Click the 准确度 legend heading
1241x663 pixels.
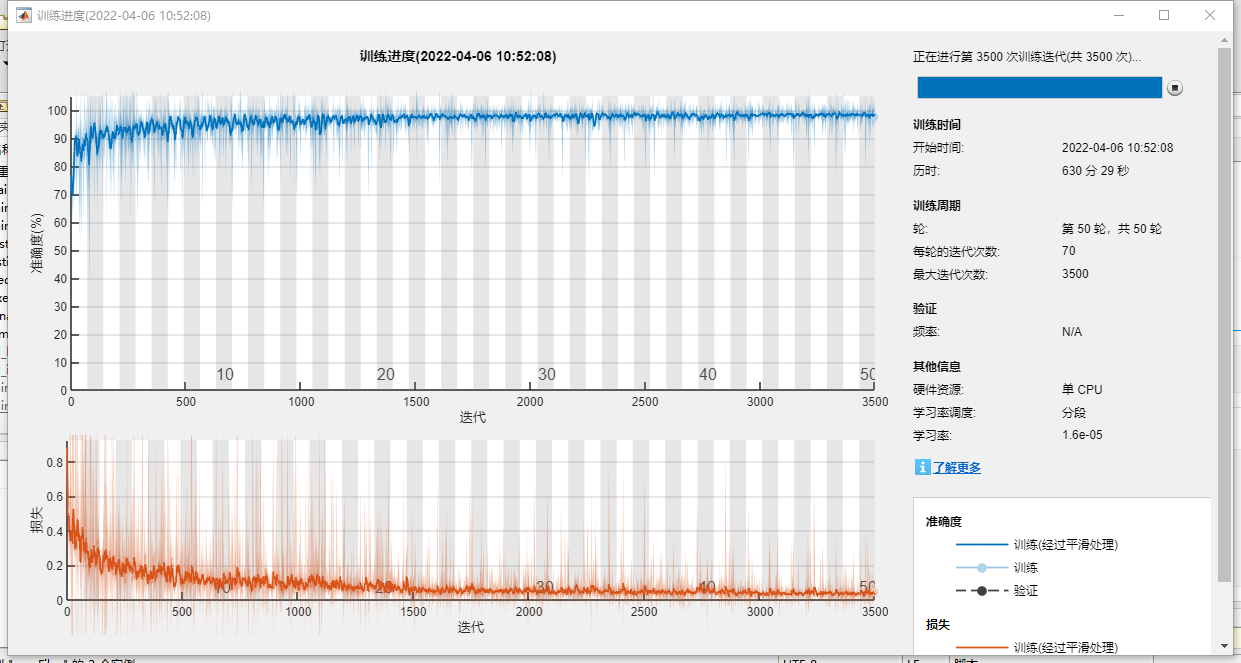click(944, 521)
